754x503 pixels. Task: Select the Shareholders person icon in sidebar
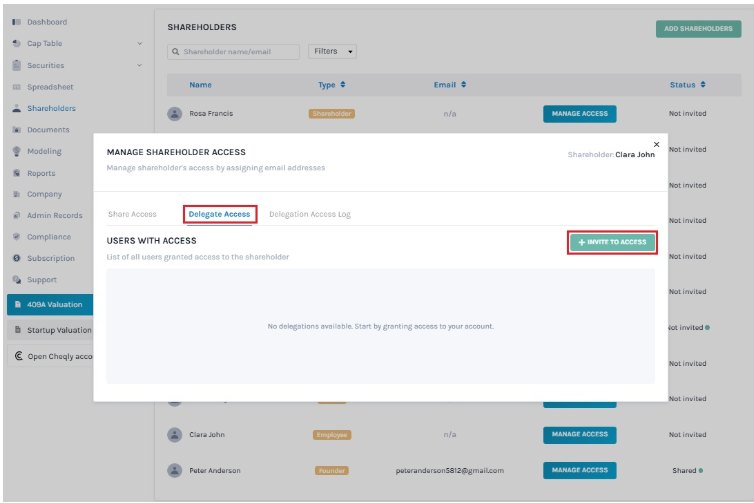17,108
